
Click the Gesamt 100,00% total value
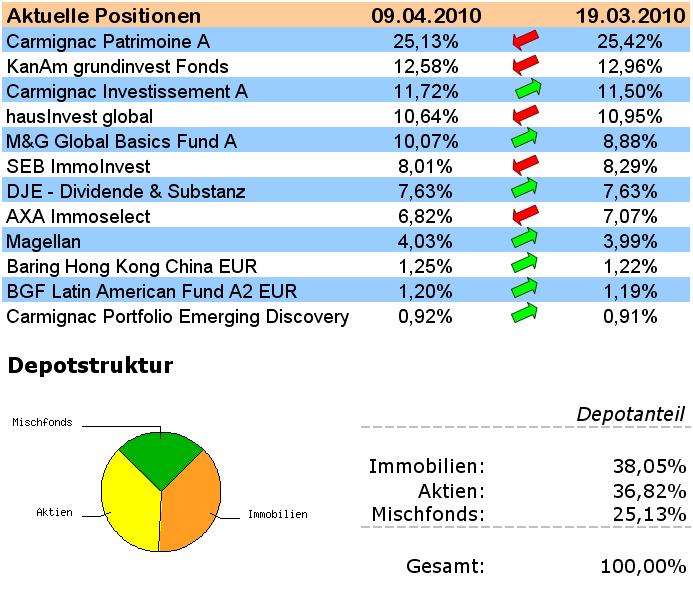coord(643,566)
